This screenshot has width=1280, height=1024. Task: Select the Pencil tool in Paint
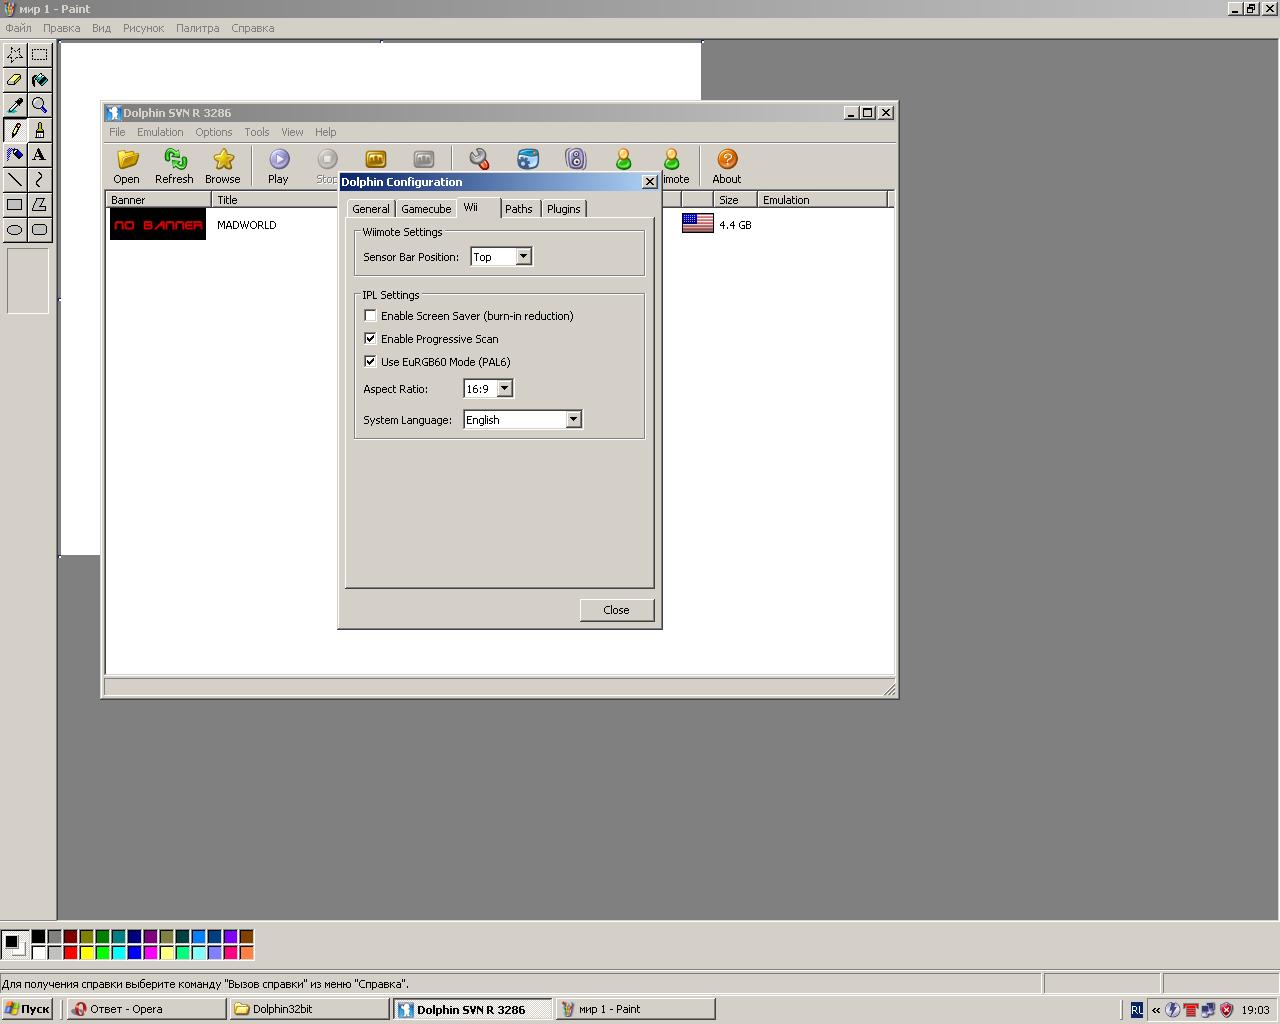point(15,129)
